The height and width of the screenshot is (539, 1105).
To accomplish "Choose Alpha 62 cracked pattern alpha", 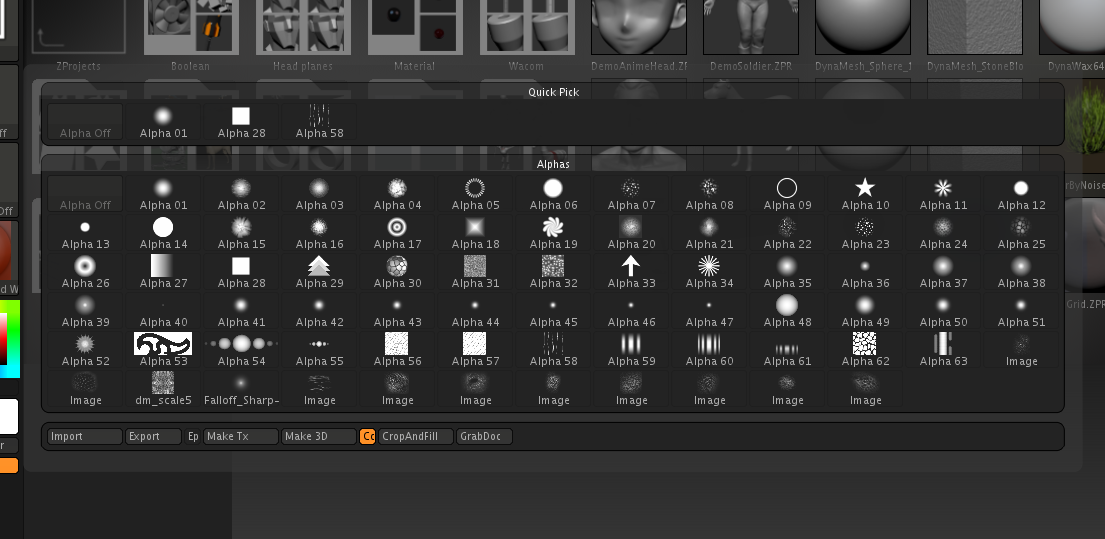I will 865,349.
